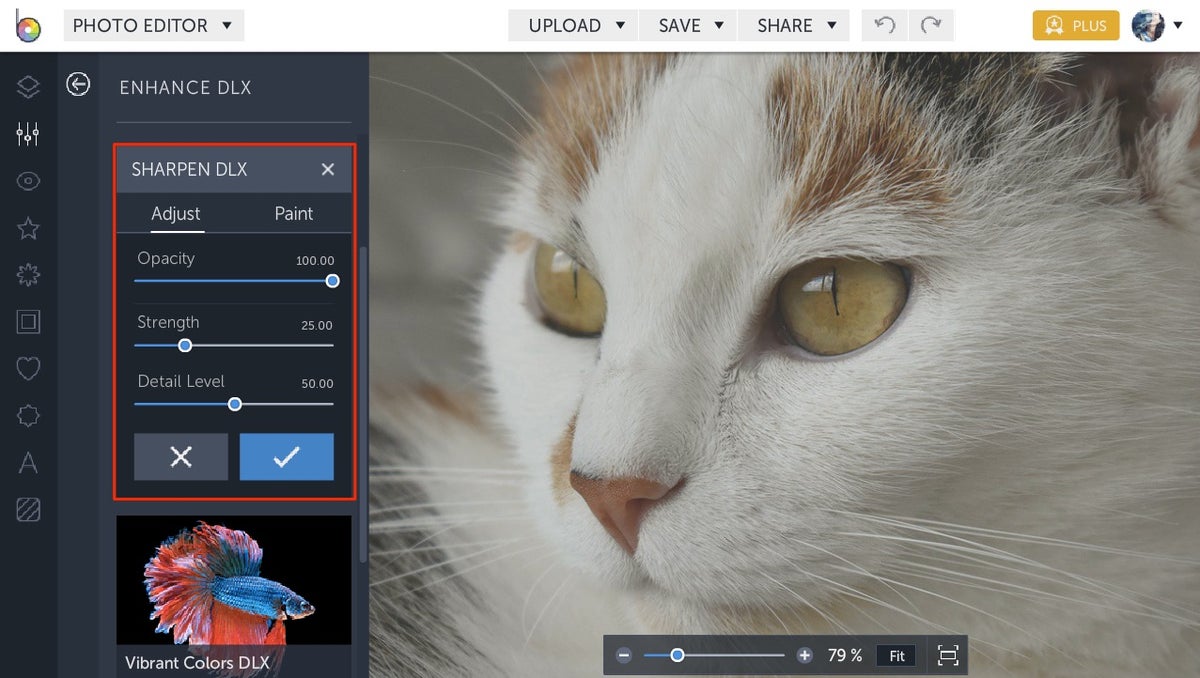Viewport: 1200px width, 678px height.
Task: Switch to the Paint tab in Sharpen DLX
Action: tap(293, 213)
